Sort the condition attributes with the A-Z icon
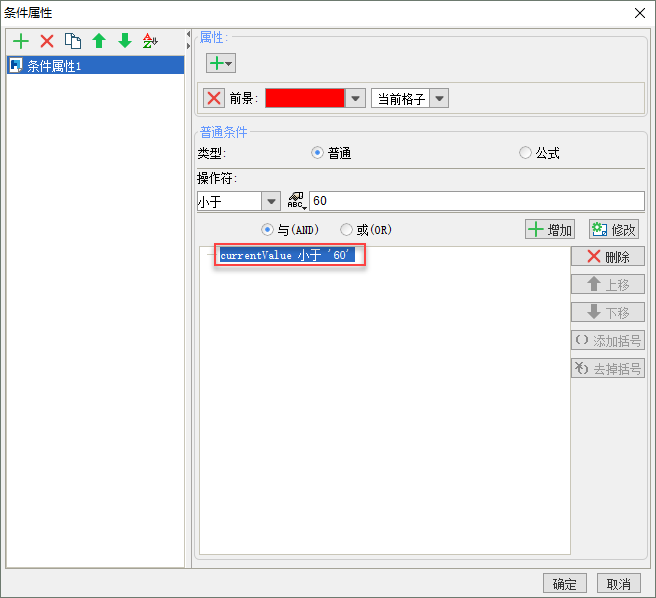Viewport: 656px width, 598px height. click(x=150, y=41)
